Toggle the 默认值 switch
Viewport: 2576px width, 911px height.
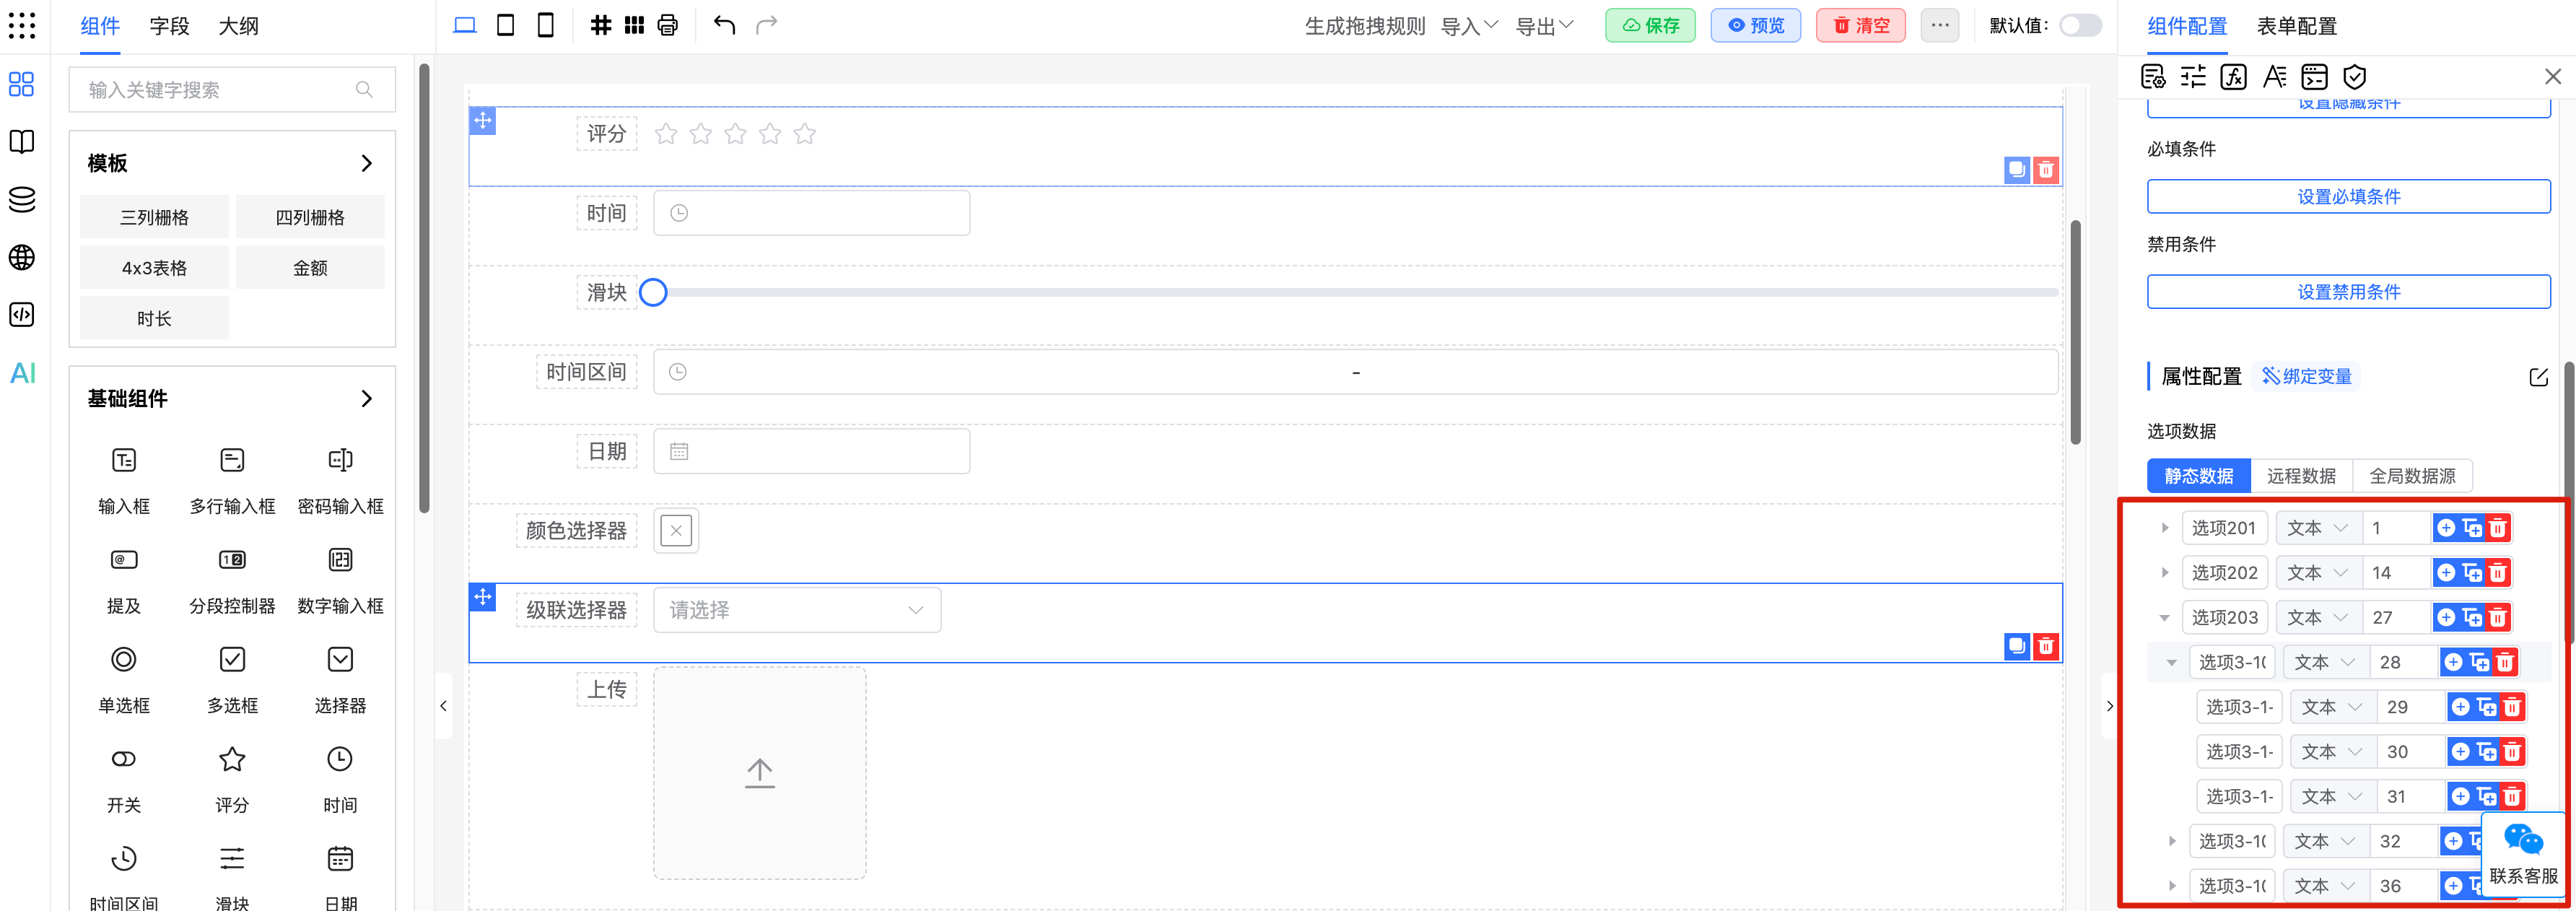(2080, 25)
